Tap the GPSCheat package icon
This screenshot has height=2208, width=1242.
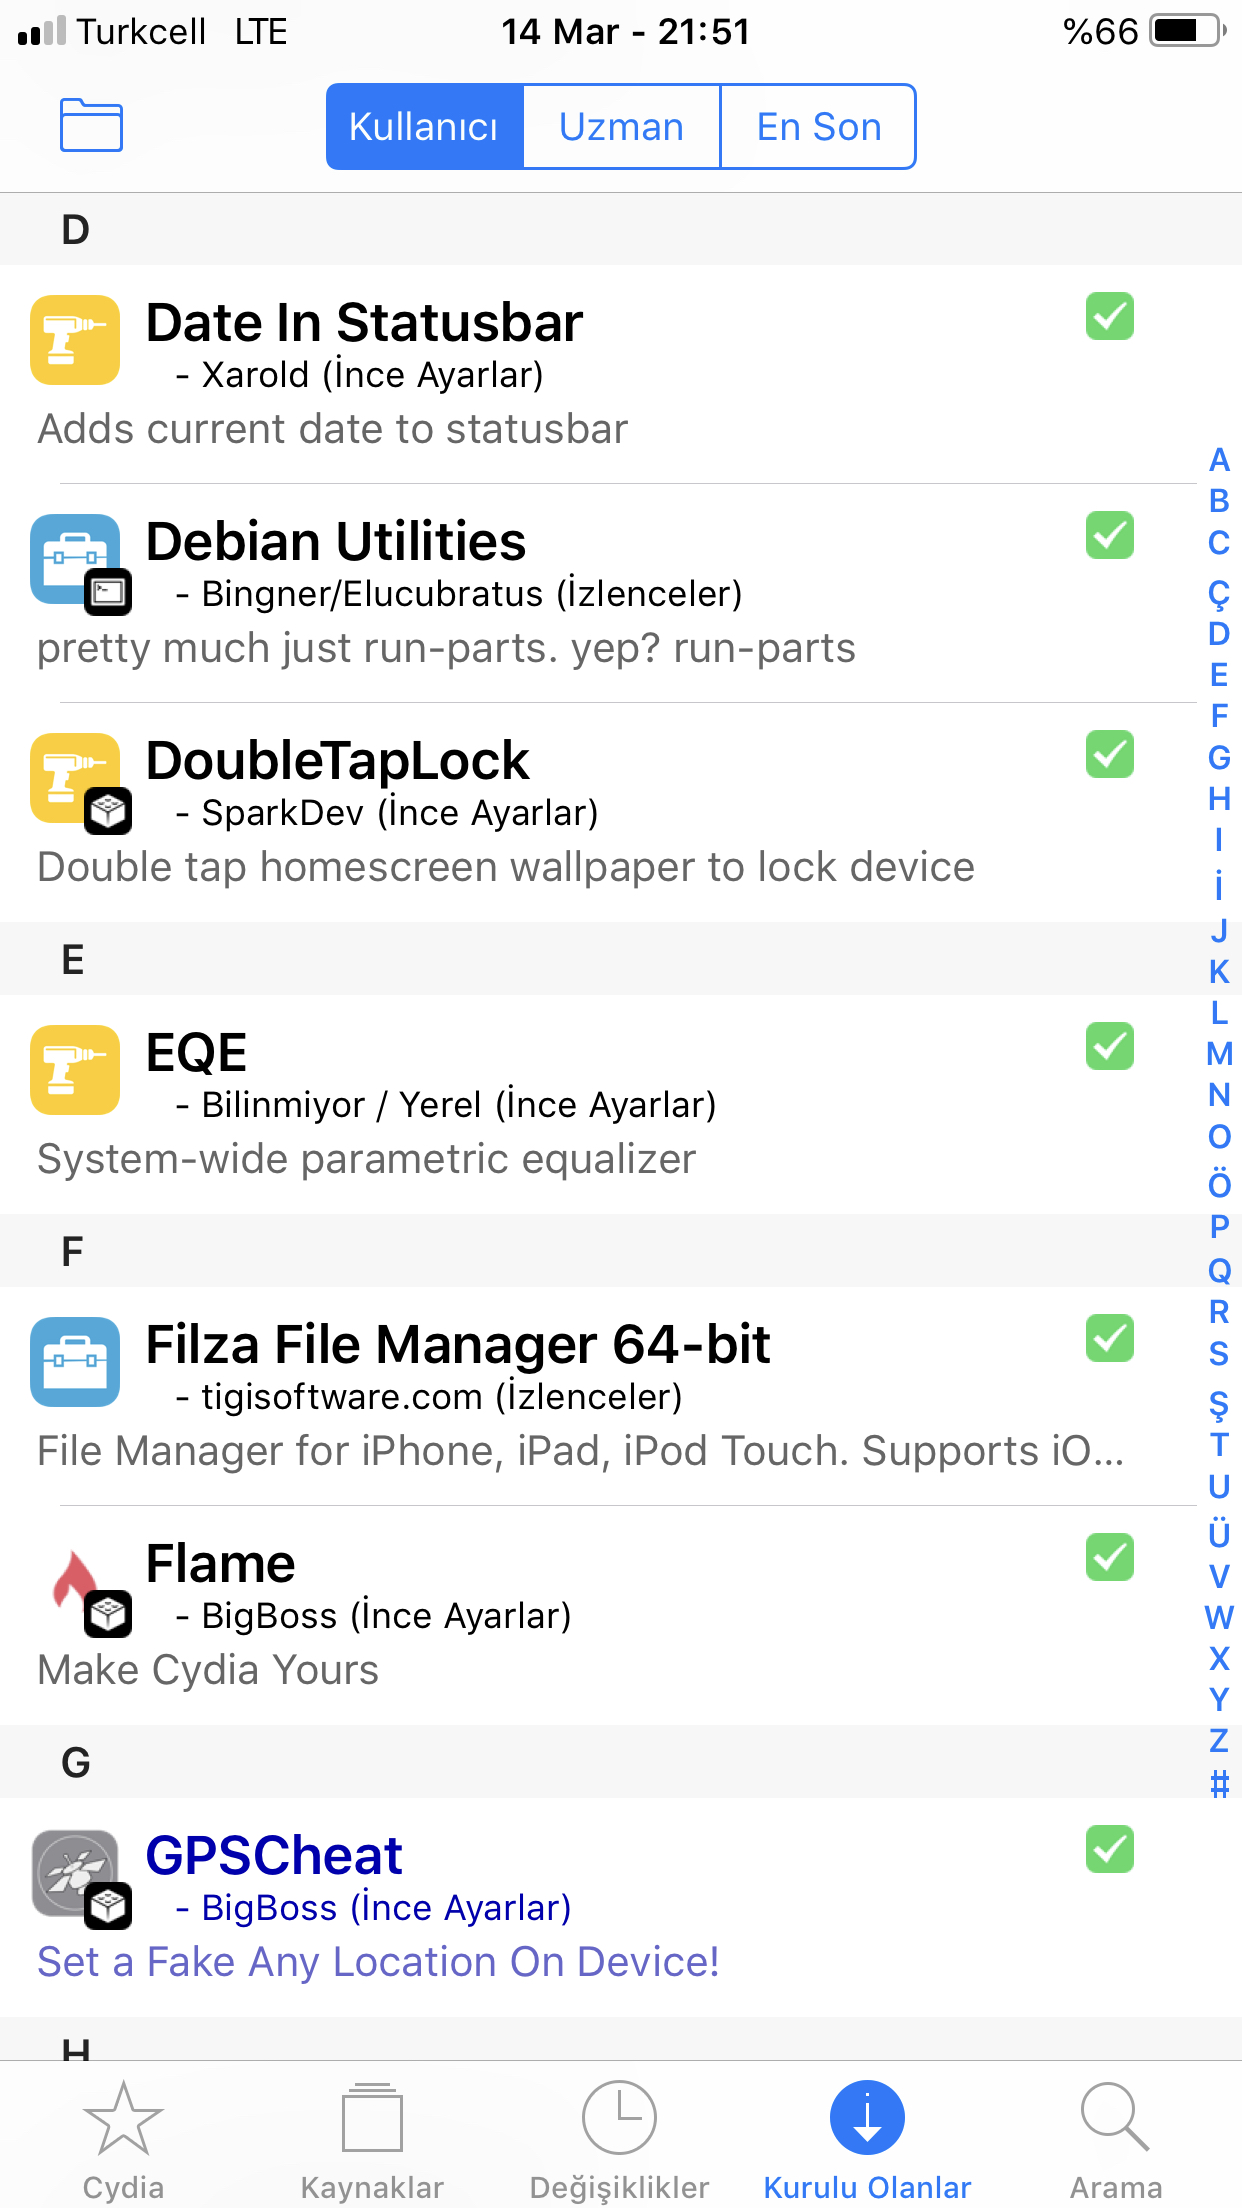(76, 1873)
